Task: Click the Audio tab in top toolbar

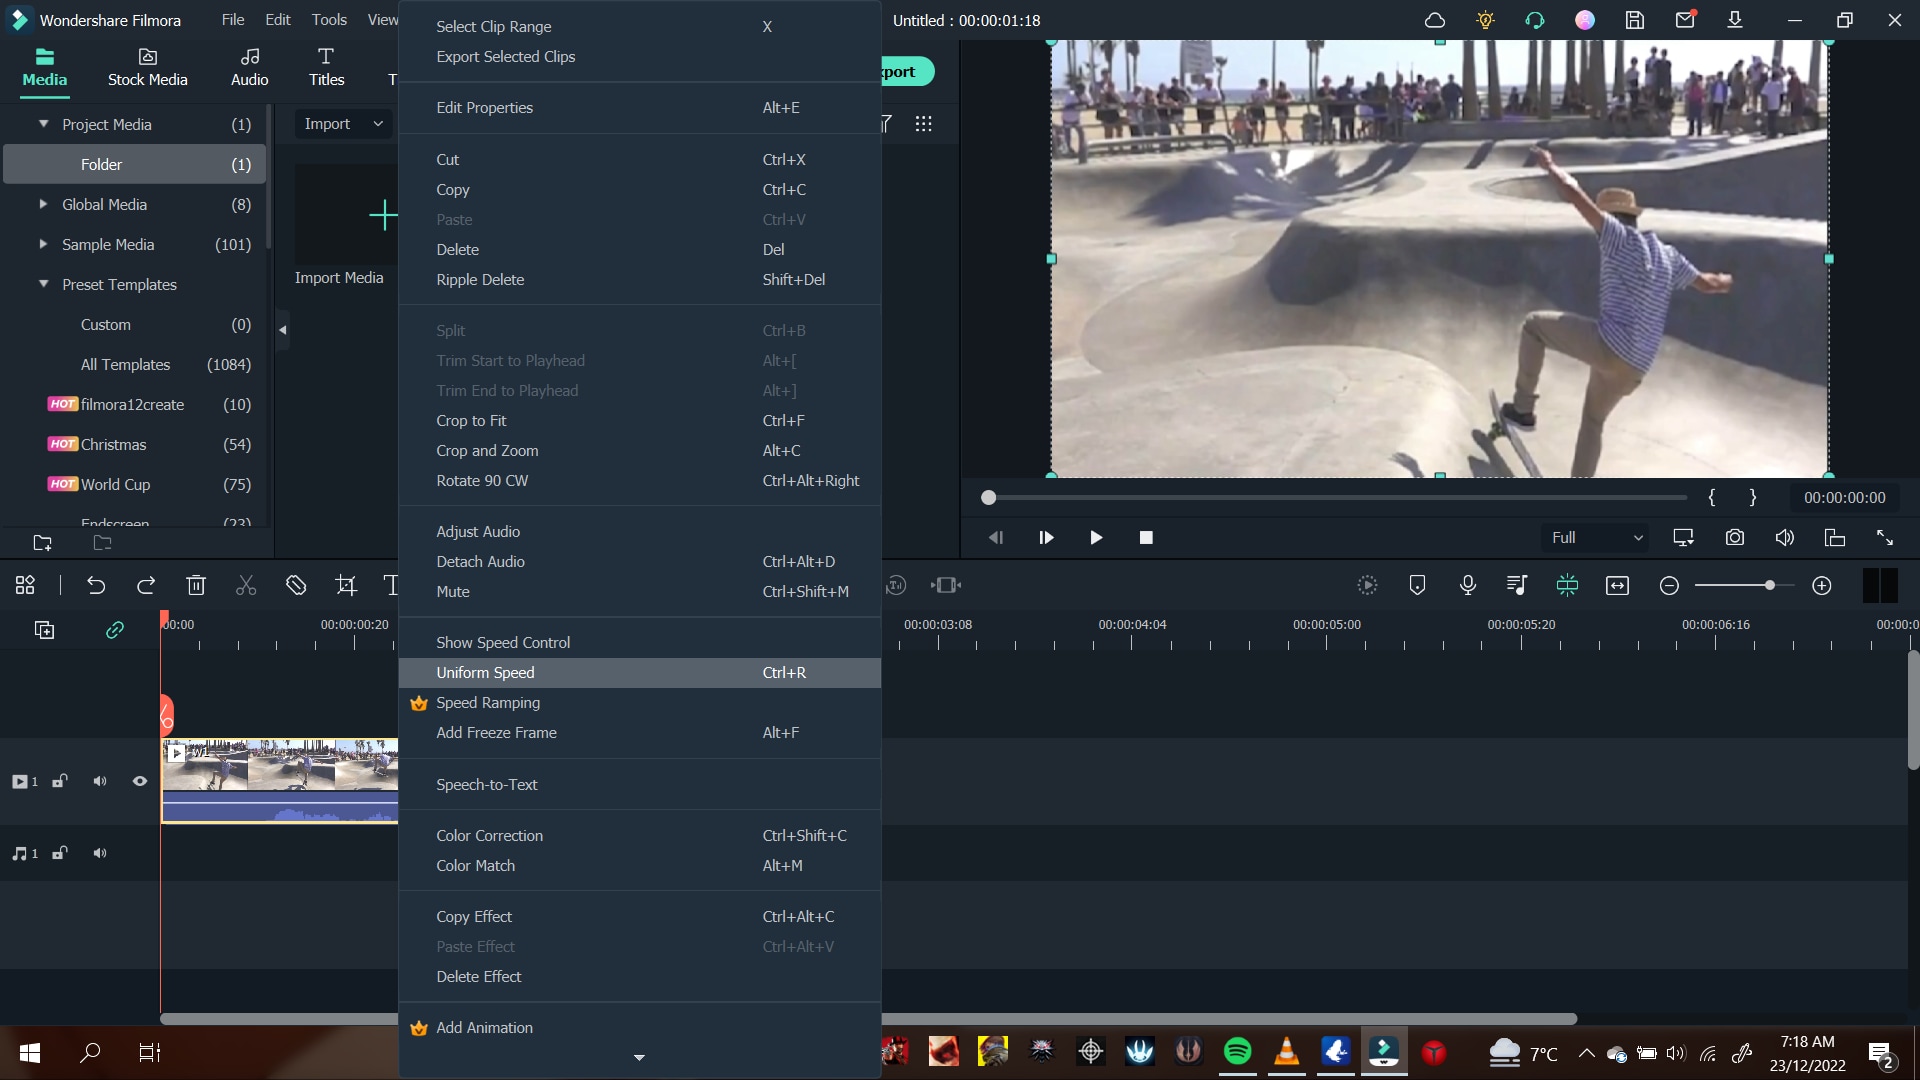Action: (x=249, y=65)
